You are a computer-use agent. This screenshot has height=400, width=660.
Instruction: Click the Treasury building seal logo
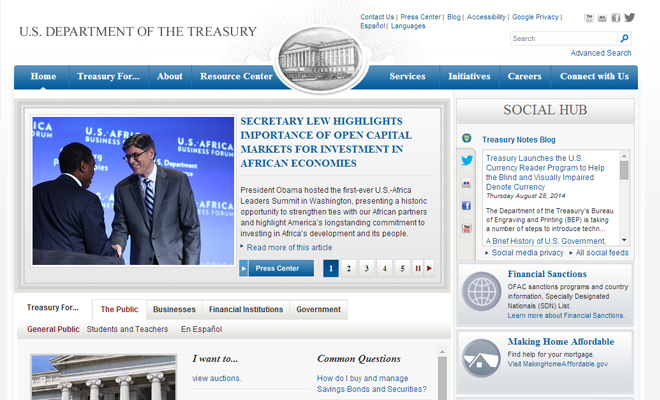click(x=321, y=59)
